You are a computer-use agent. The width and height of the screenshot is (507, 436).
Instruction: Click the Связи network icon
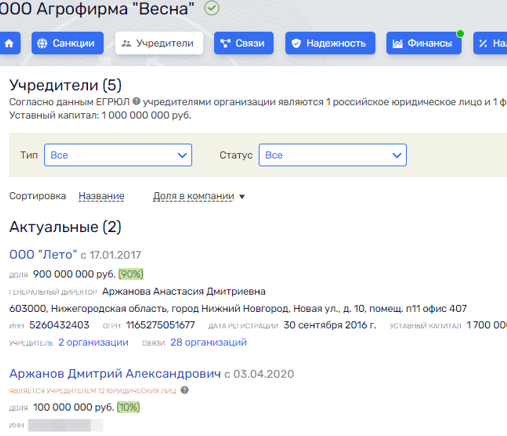(225, 43)
